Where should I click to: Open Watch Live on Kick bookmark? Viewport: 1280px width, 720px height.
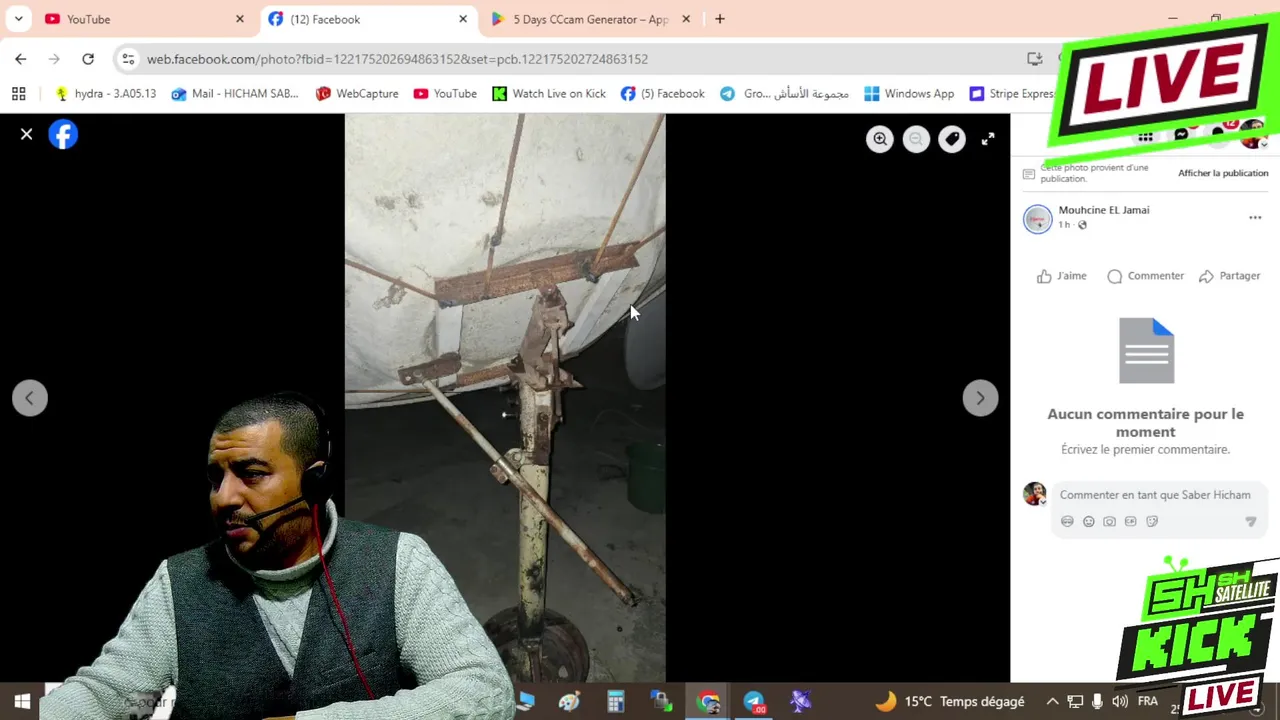pyautogui.click(x=549, y=94)
